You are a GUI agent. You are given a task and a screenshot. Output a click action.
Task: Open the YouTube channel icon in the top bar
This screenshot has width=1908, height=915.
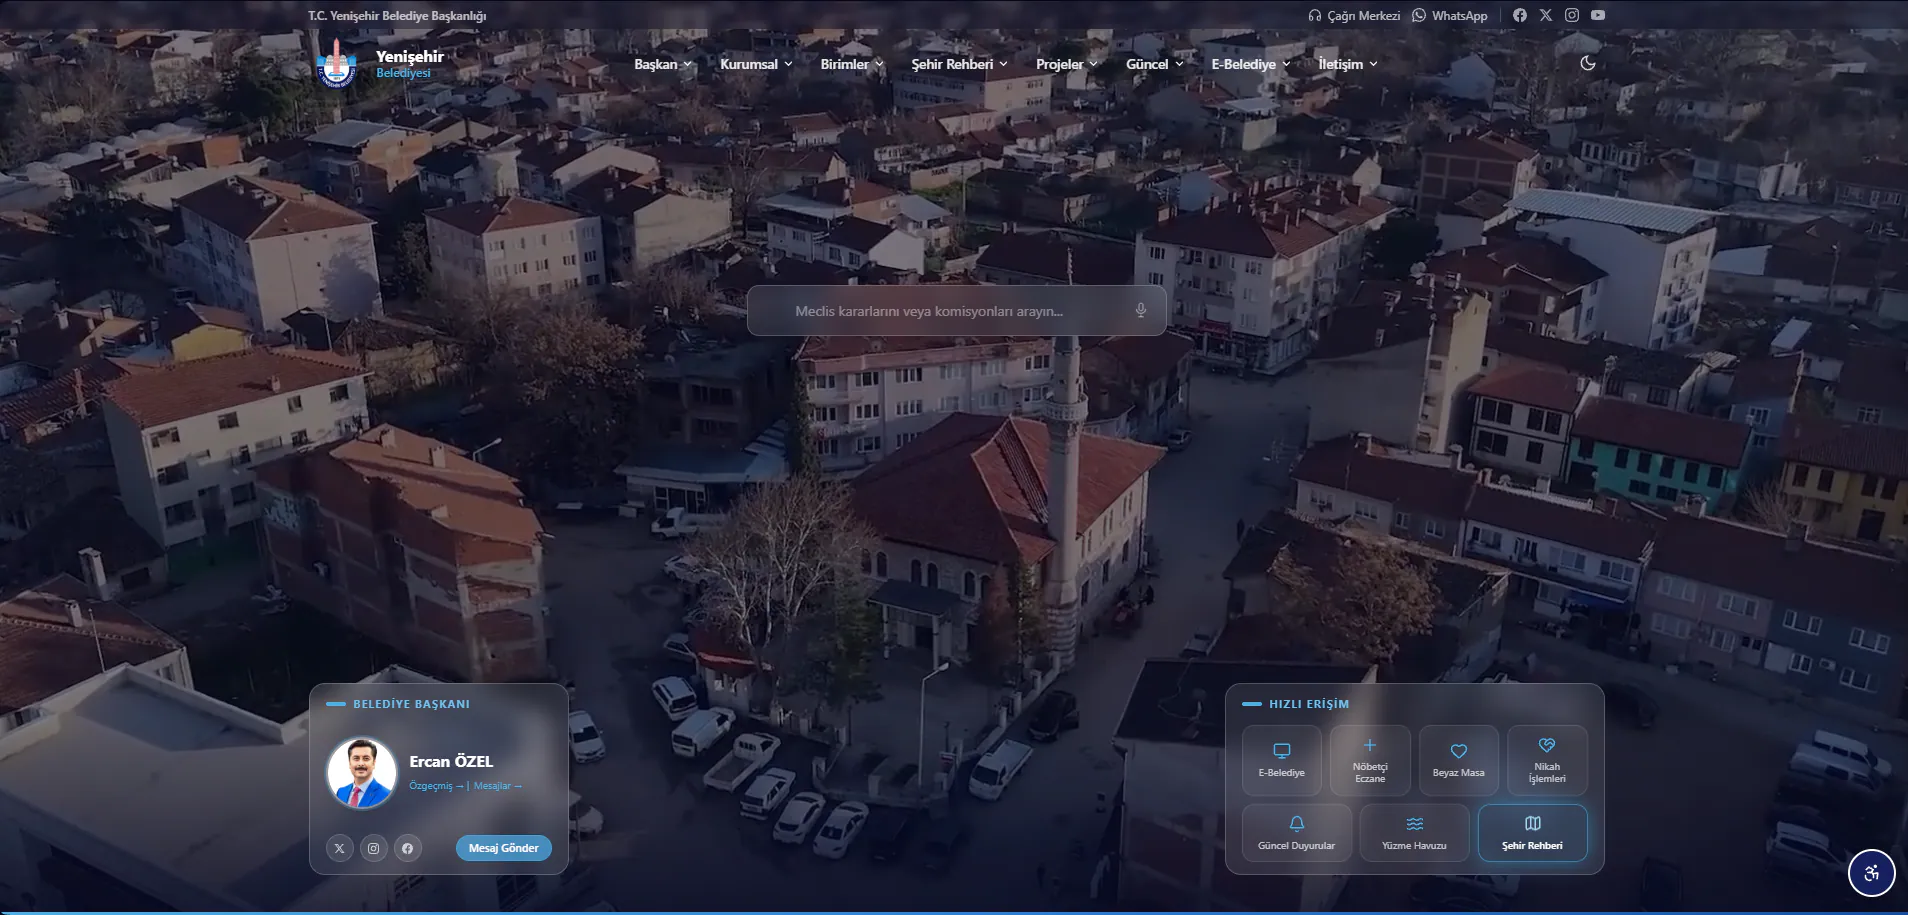pos(1598,15)
